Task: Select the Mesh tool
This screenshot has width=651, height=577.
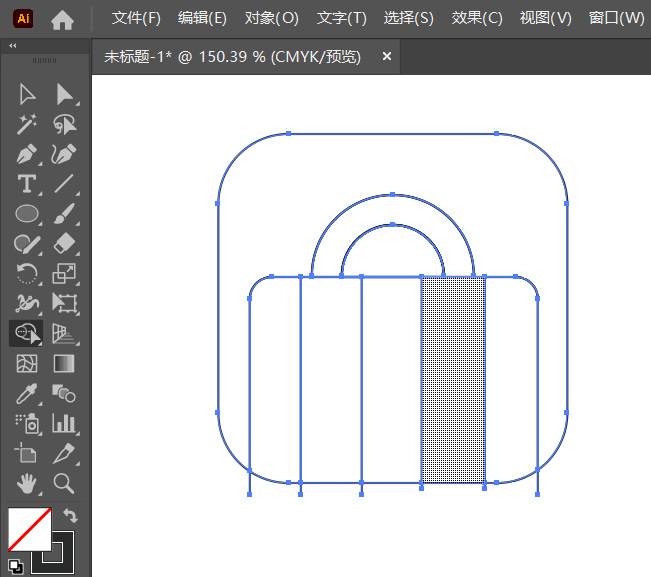Action: click(27, 364)
